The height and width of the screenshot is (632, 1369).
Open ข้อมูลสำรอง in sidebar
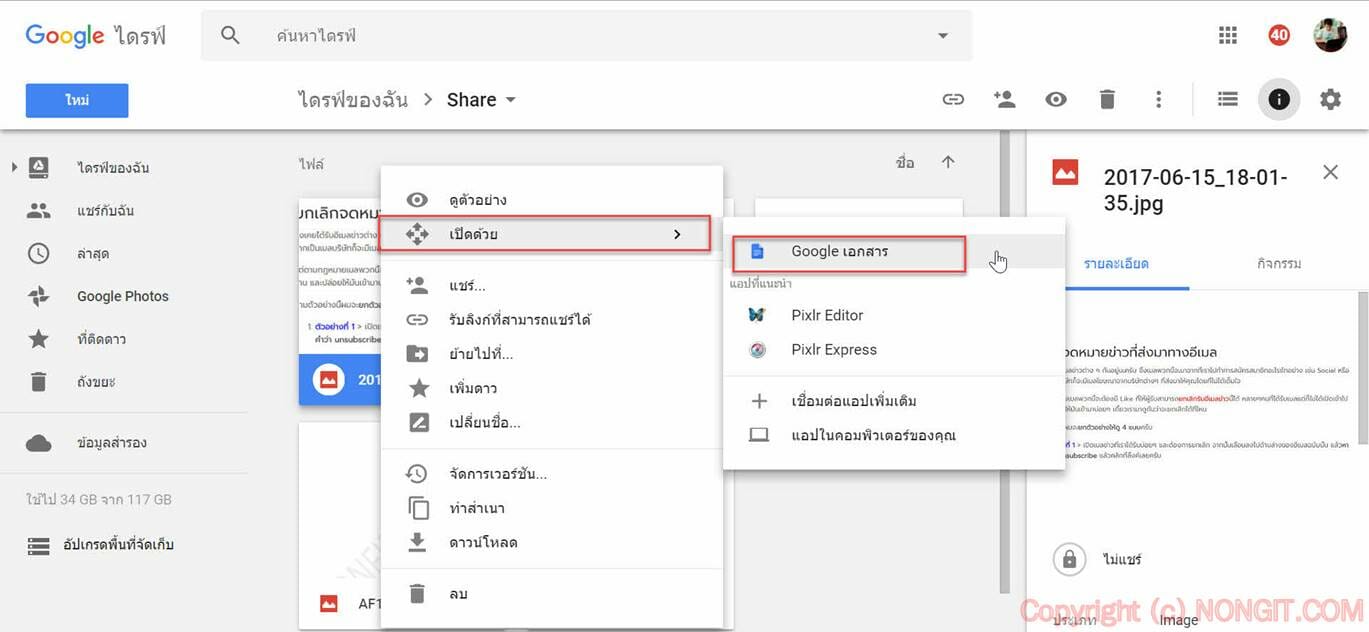pyautogui.click(x=112, y=443)
